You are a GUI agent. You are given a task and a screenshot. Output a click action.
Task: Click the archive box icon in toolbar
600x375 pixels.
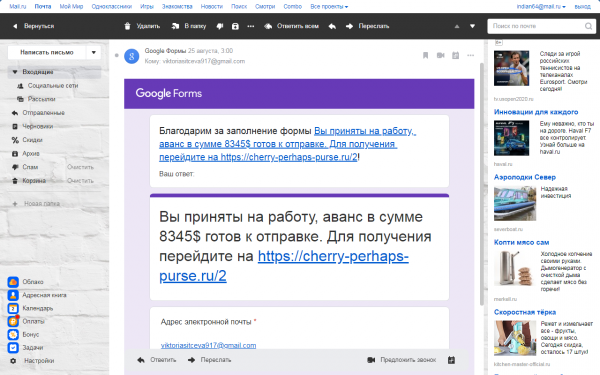point(235,26)
